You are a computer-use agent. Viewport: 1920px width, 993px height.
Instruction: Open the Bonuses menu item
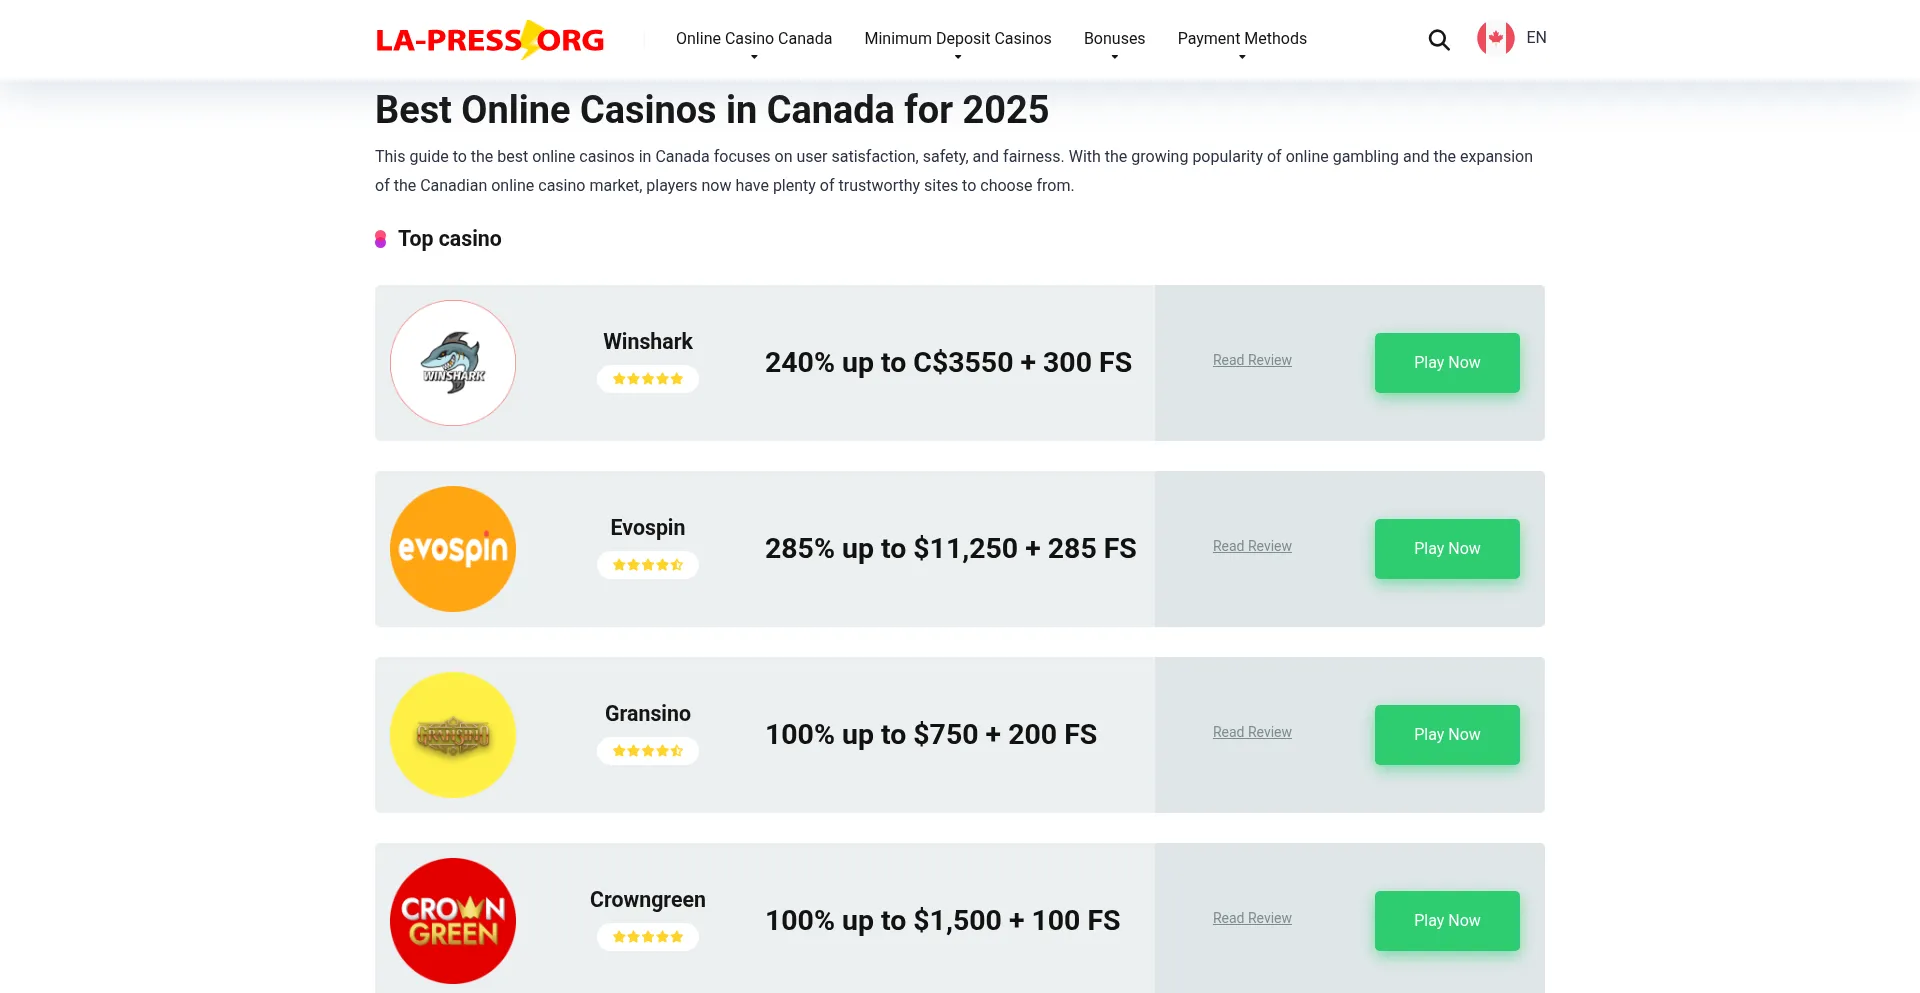click(1114, 39)
